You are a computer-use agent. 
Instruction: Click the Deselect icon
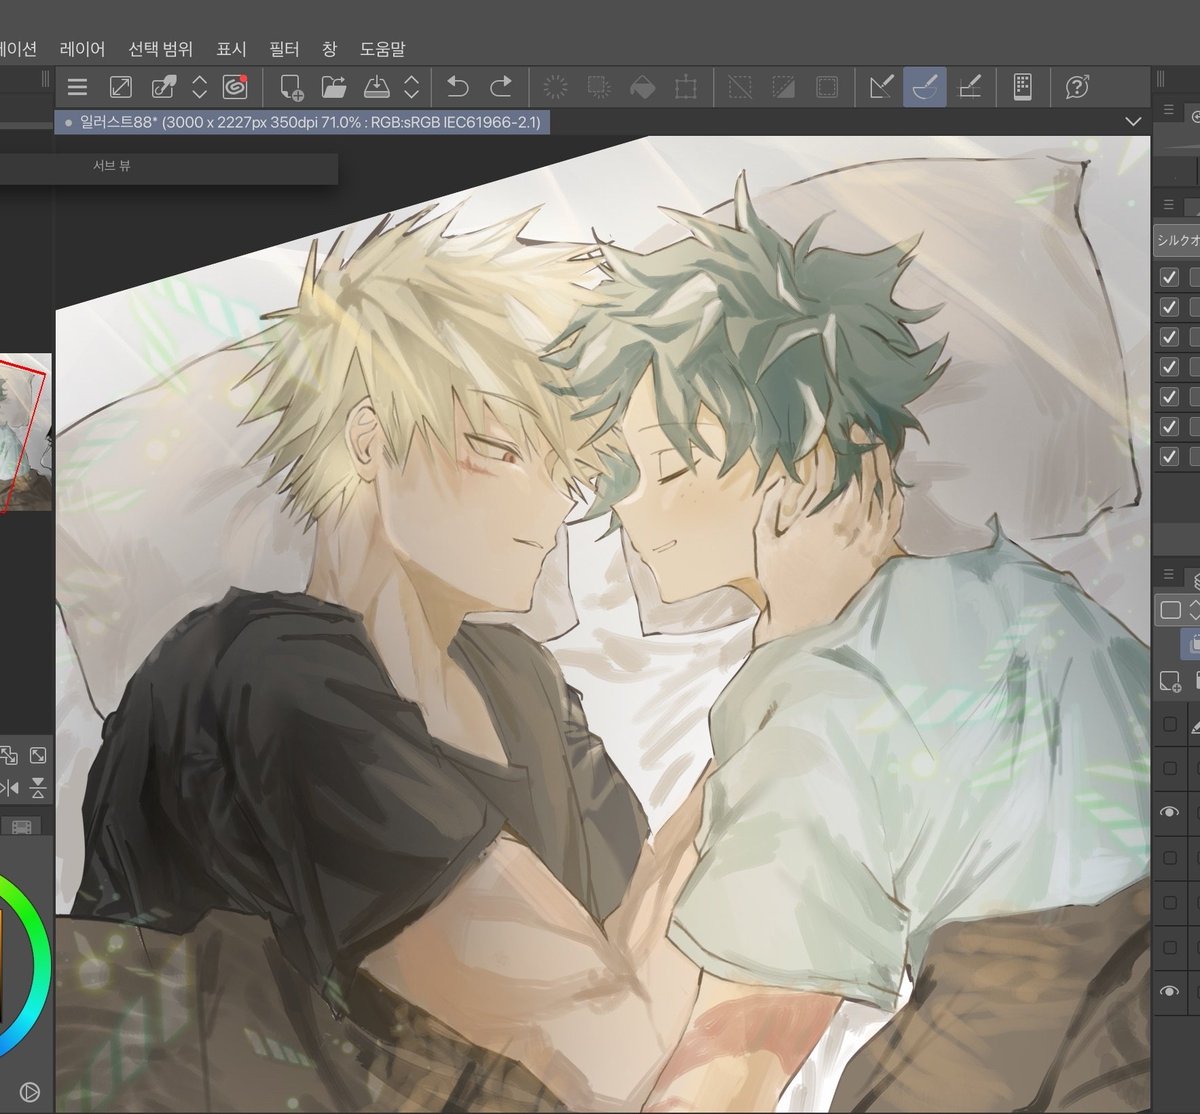740,87
